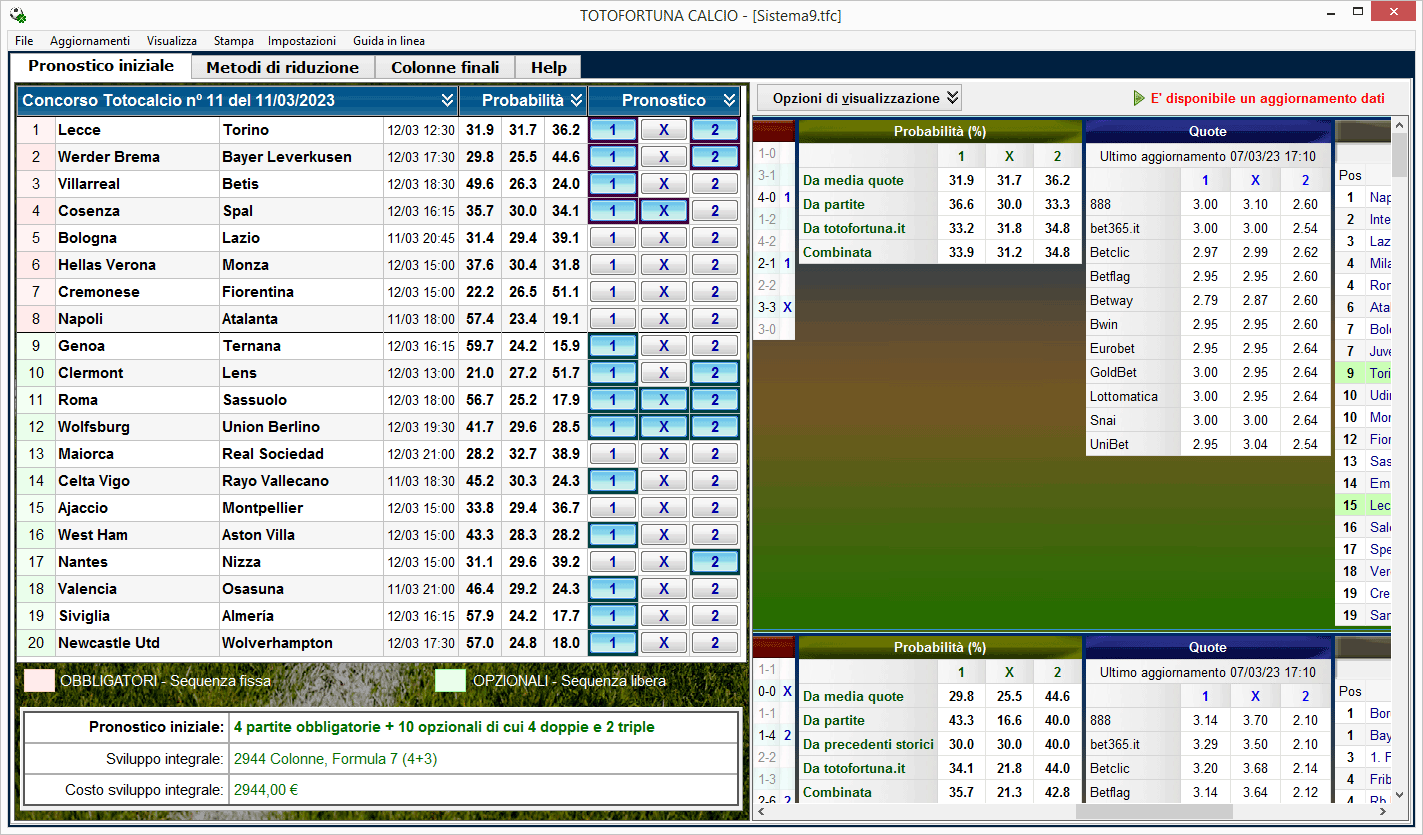1423x835 pixels.
Task: Expand the Probabilità column header chevron
Action: click(x=576, y=100)
